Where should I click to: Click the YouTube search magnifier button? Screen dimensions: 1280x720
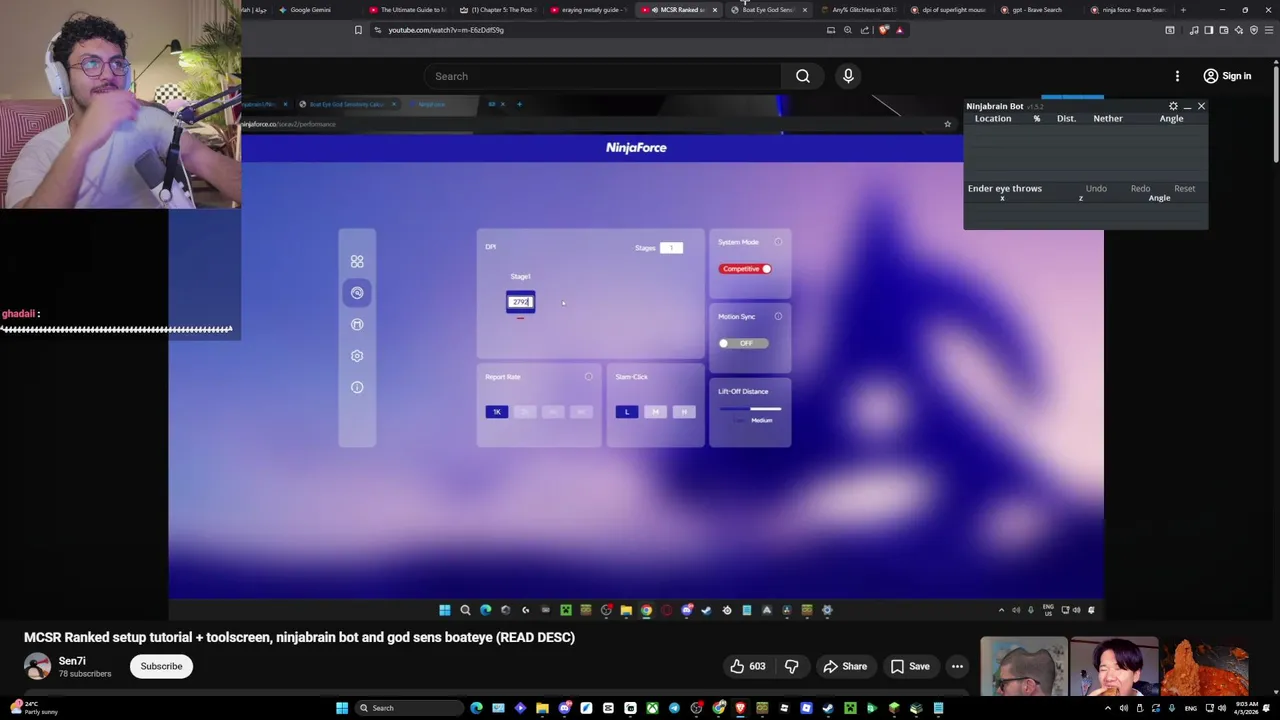[x=803, y=76]
